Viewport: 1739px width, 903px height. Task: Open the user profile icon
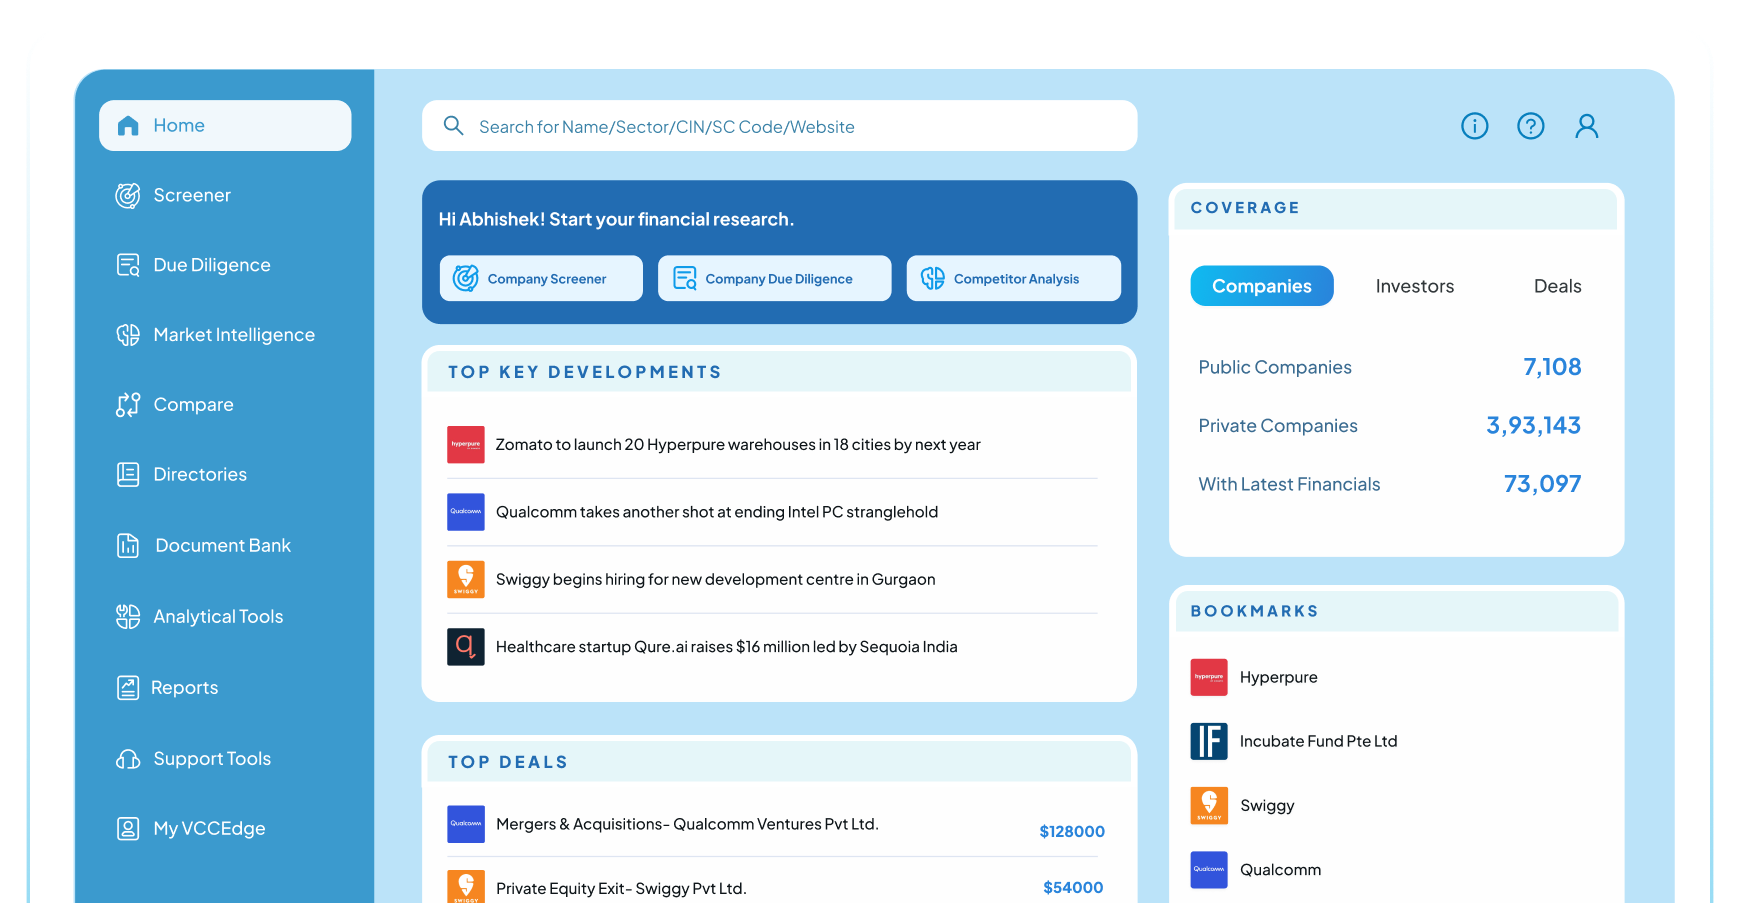(x=1586, y=126)
